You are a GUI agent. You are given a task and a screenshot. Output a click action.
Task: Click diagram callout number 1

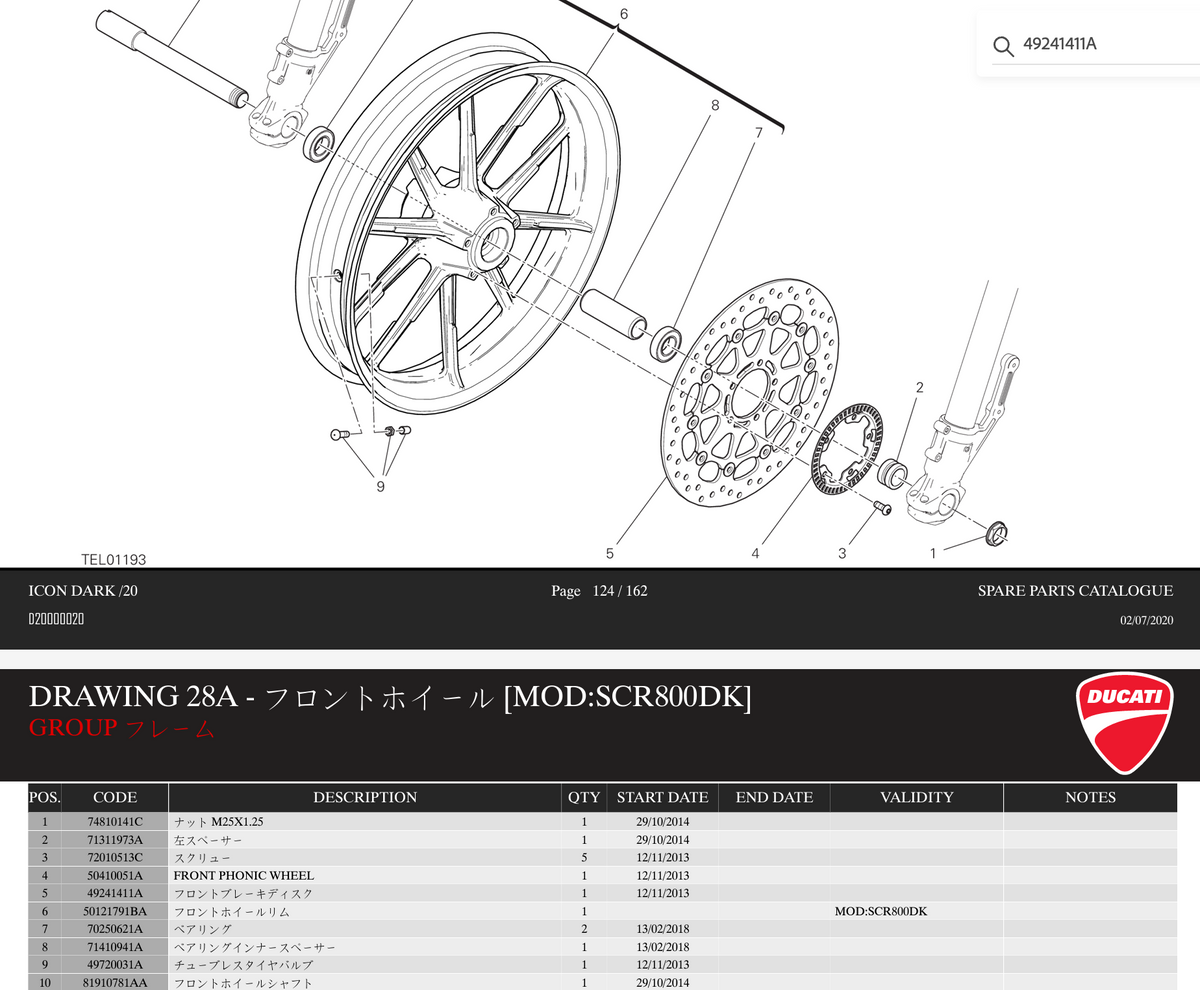[x=933, y=552]
